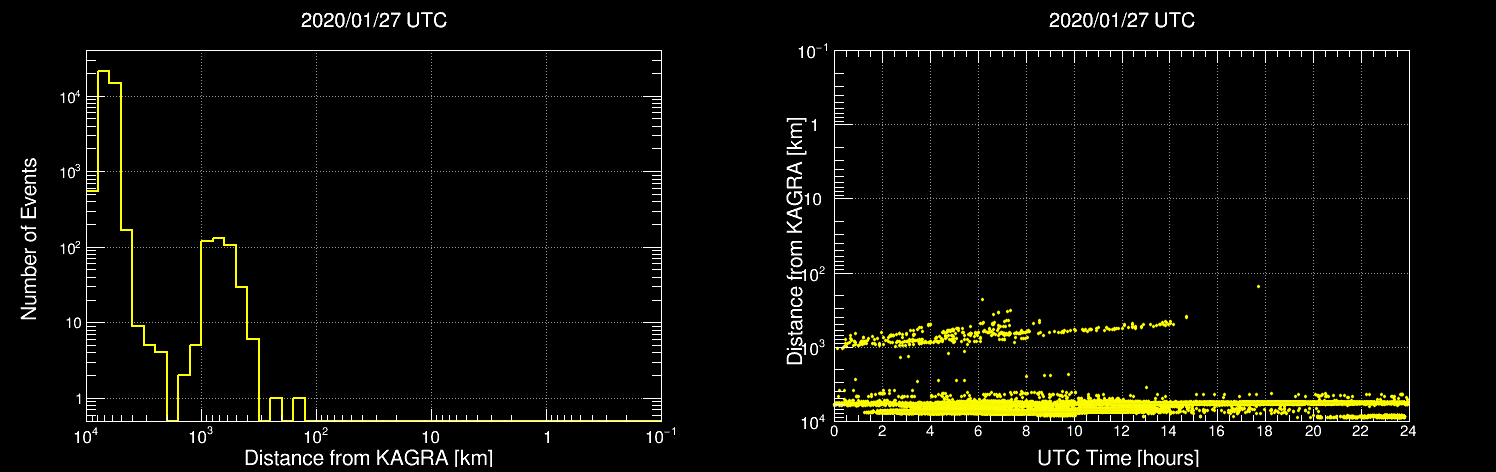Click the '24' tick on the UTC Time axis

click(1409, 431)
